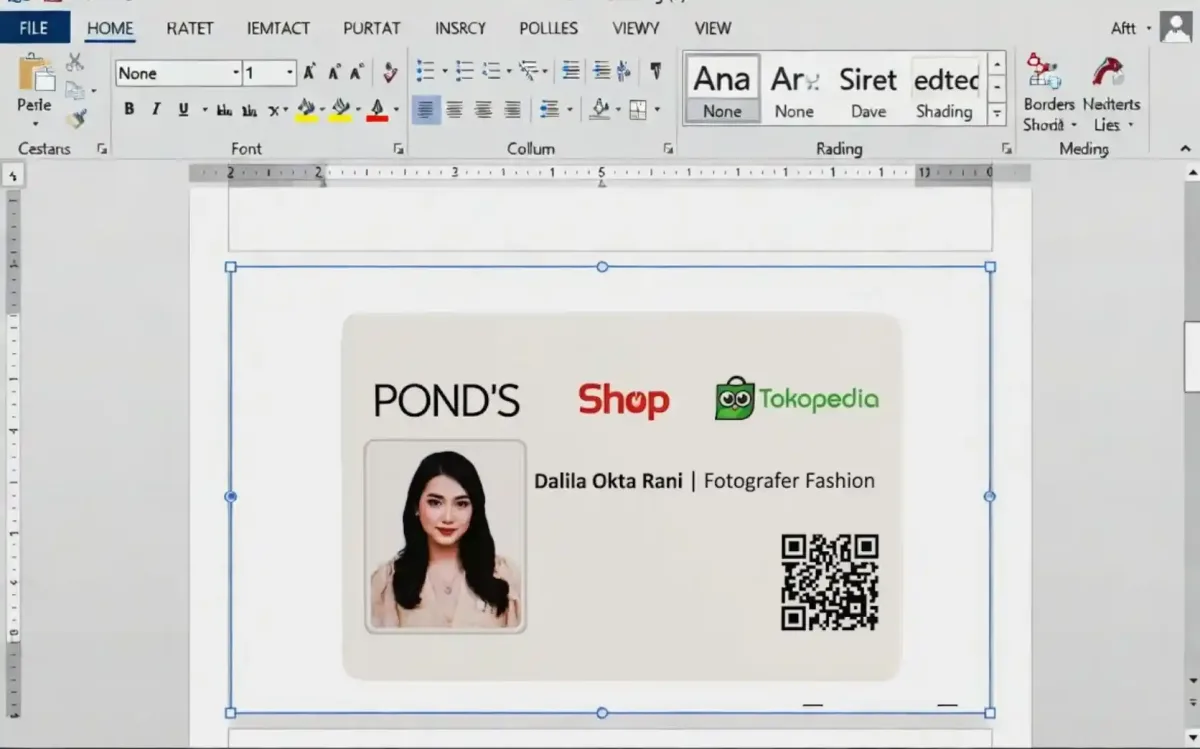
Task: Click the first text highlight marker icon
Action: 306,109
